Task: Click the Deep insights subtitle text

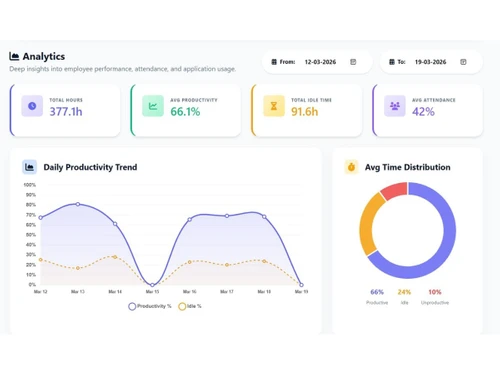Action: pos(123,69)
